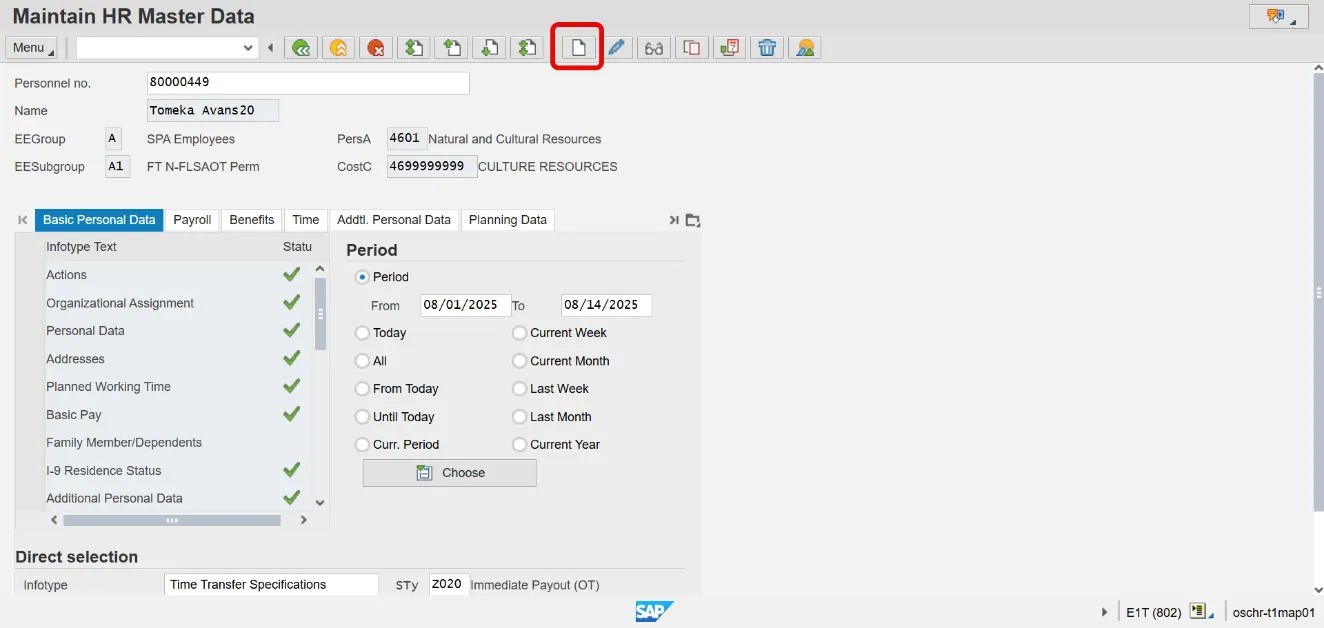Click the From date field

(x=464, y=306)
